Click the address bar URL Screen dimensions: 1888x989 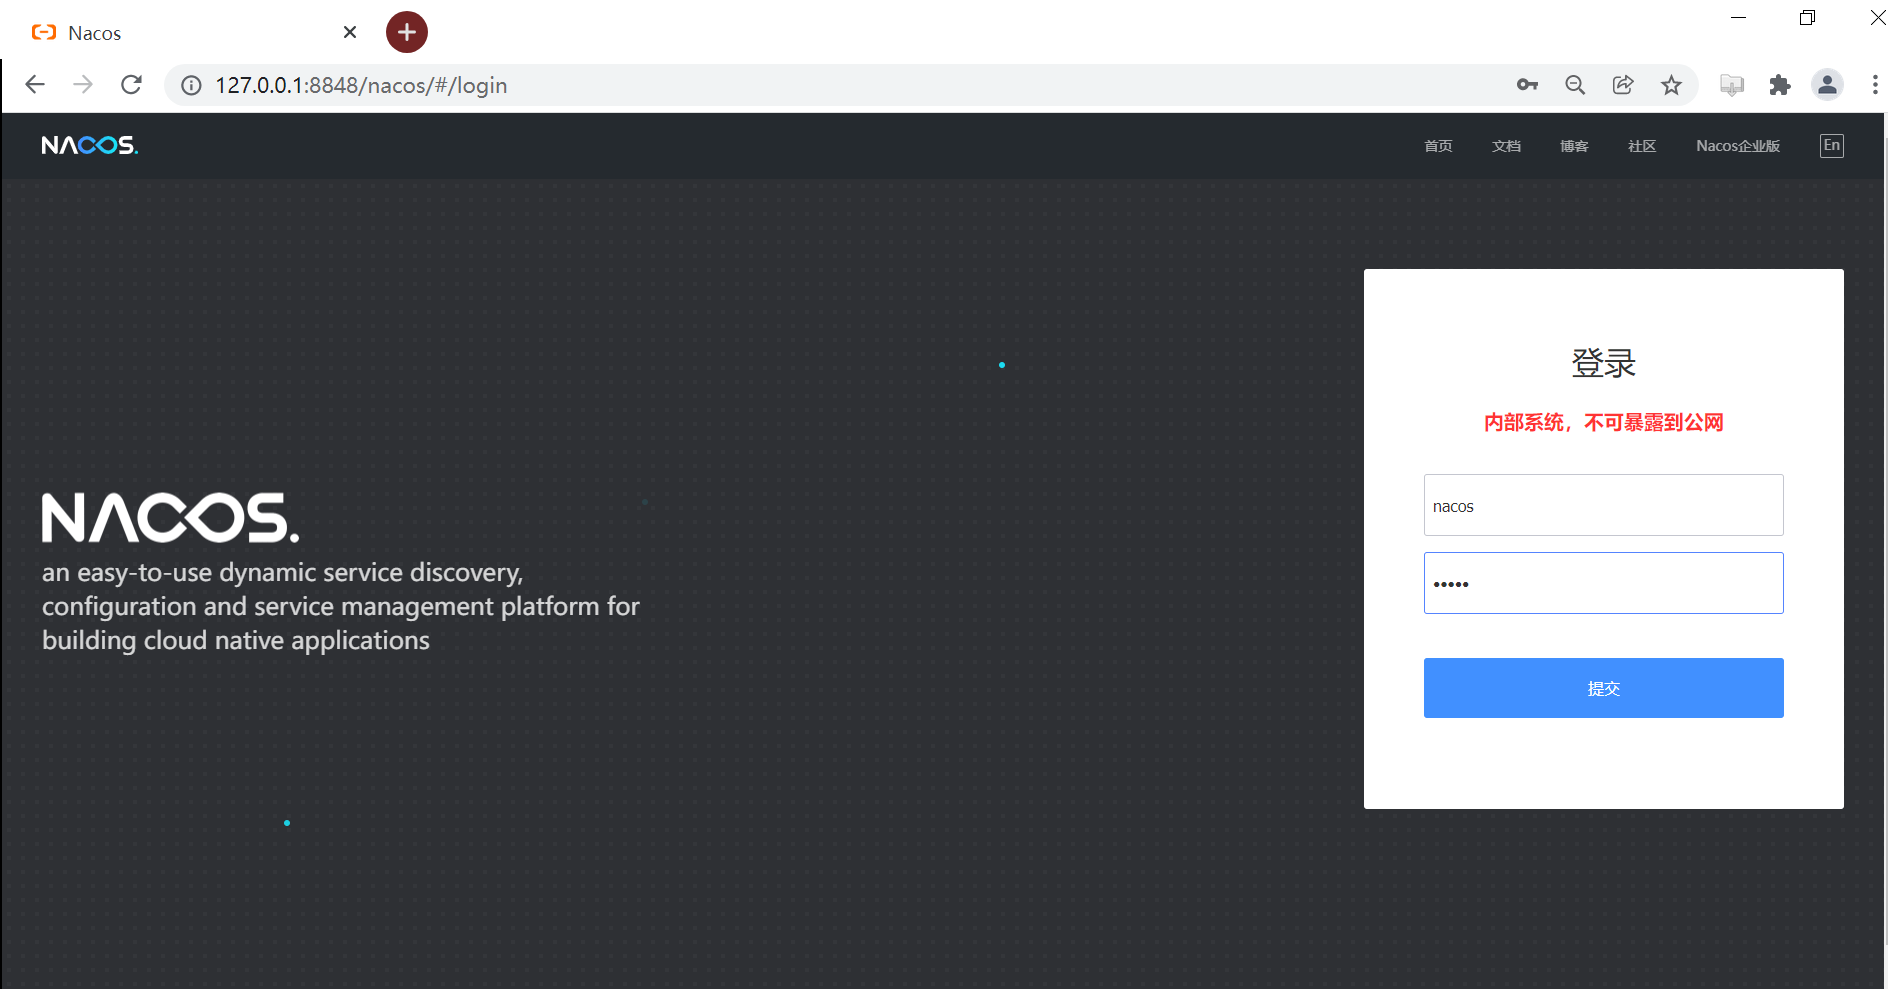[361, 86]
